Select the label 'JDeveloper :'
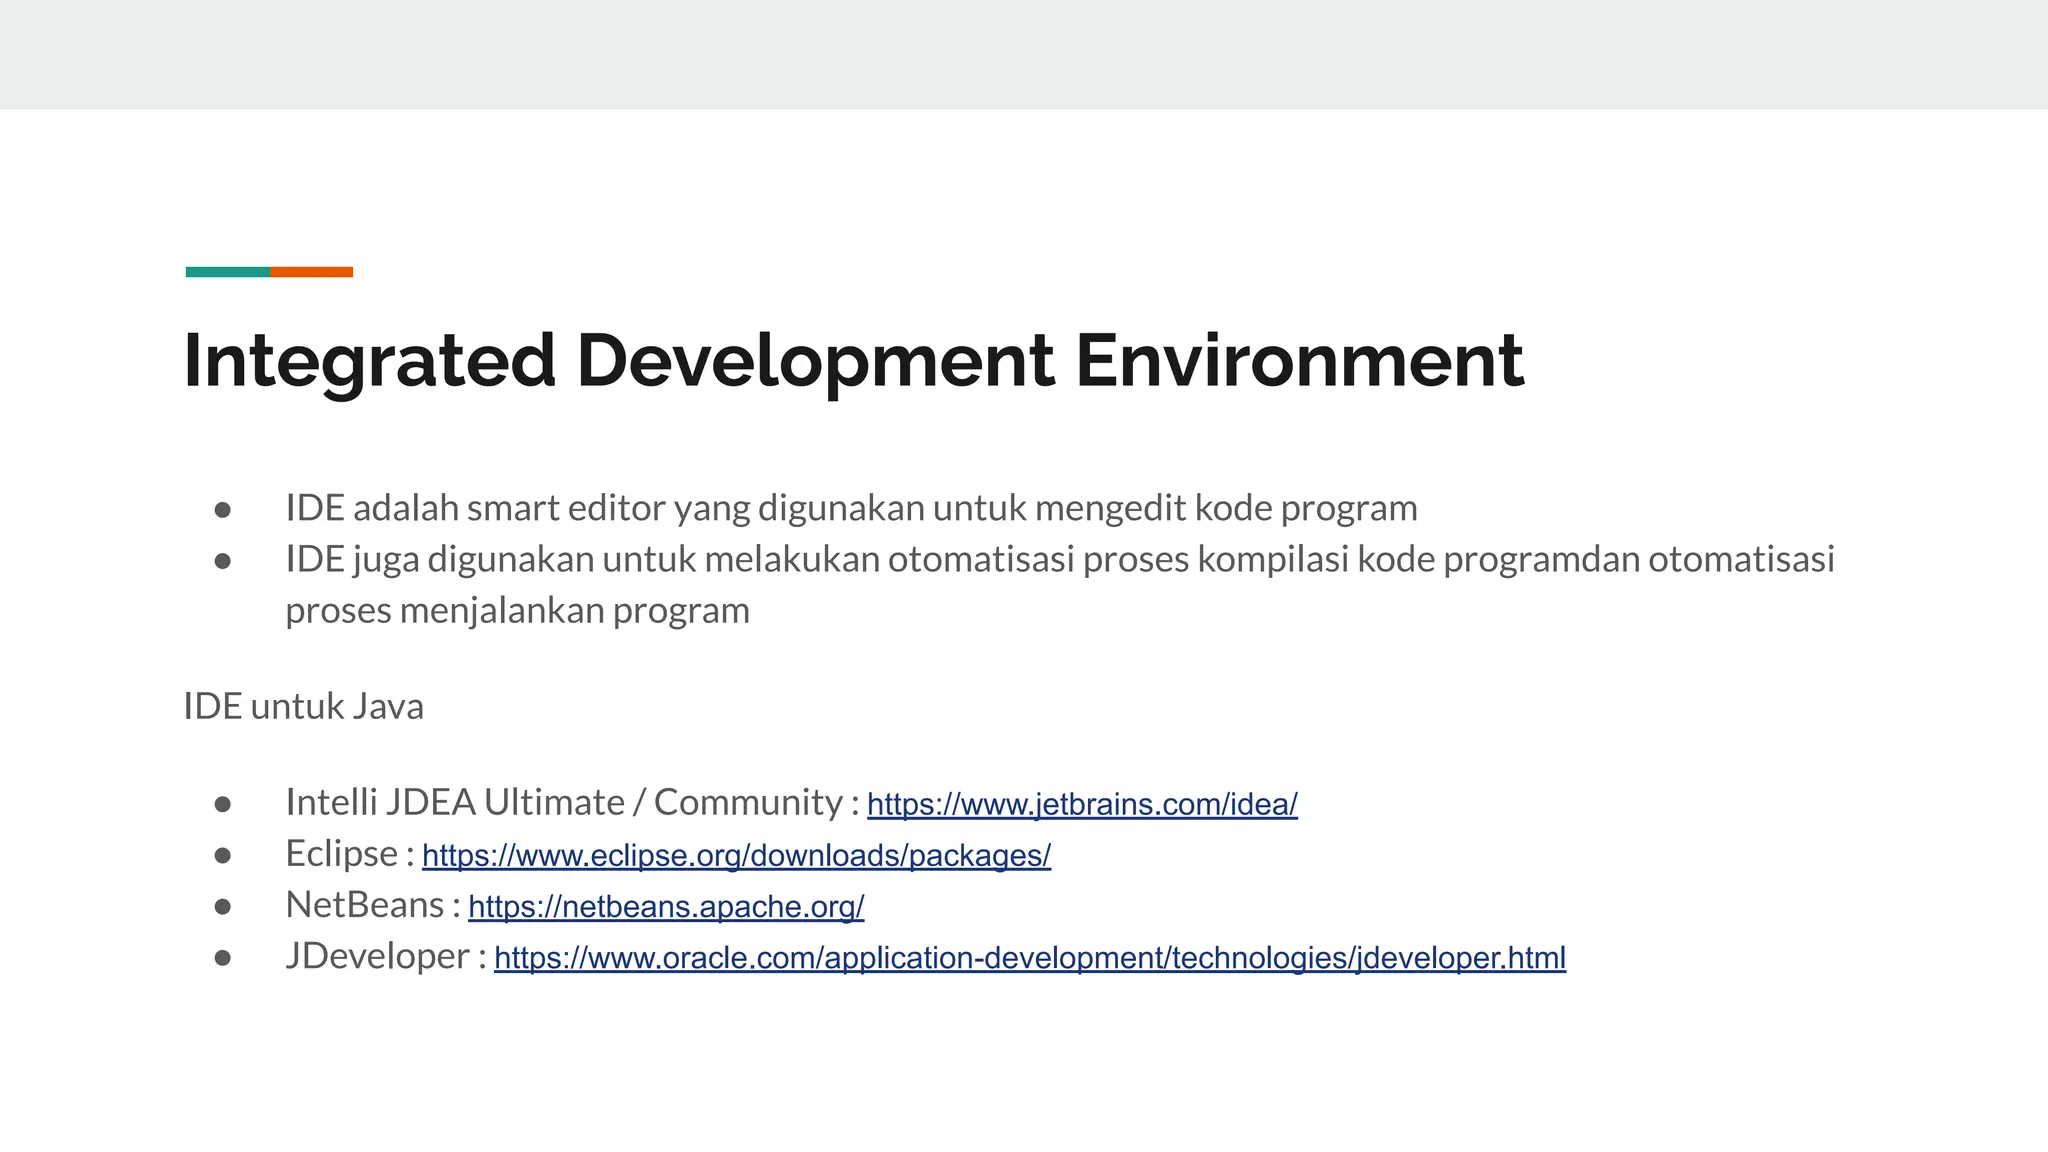This screenshot has height=1152, width=2048. pyautogui.click(x=386, y=956)
